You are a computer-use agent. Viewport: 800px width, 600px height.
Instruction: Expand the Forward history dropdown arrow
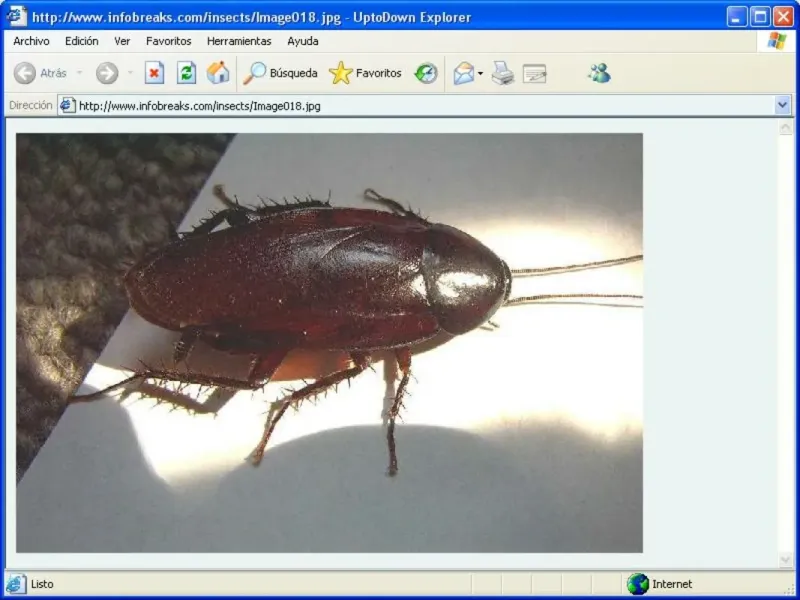129,73
